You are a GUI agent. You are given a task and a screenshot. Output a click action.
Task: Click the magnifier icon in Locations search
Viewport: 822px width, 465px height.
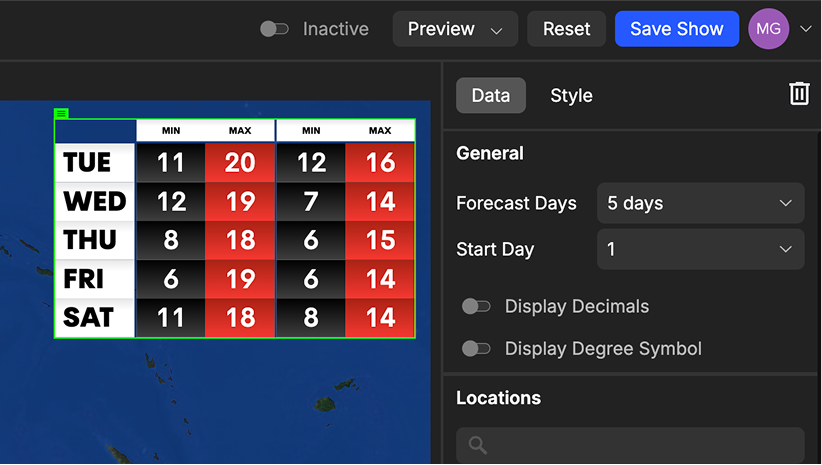pos(478,445)
